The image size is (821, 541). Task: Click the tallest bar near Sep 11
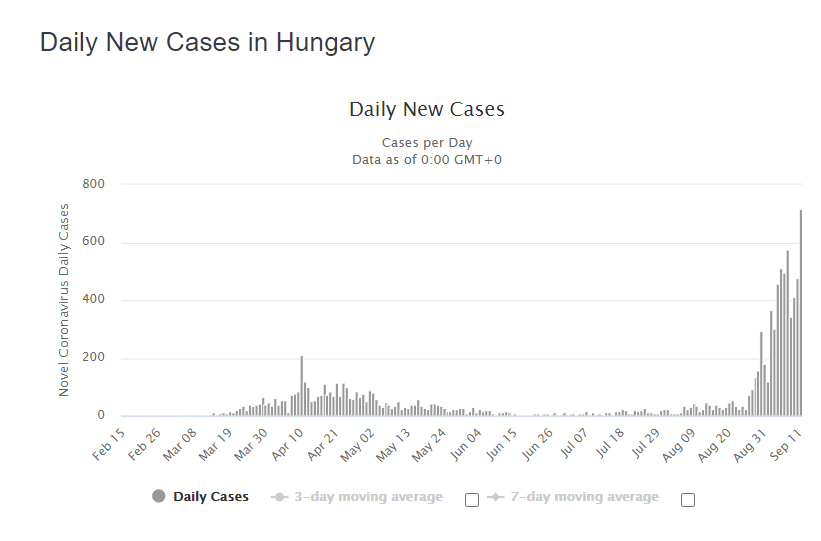[x=801, y=313]
